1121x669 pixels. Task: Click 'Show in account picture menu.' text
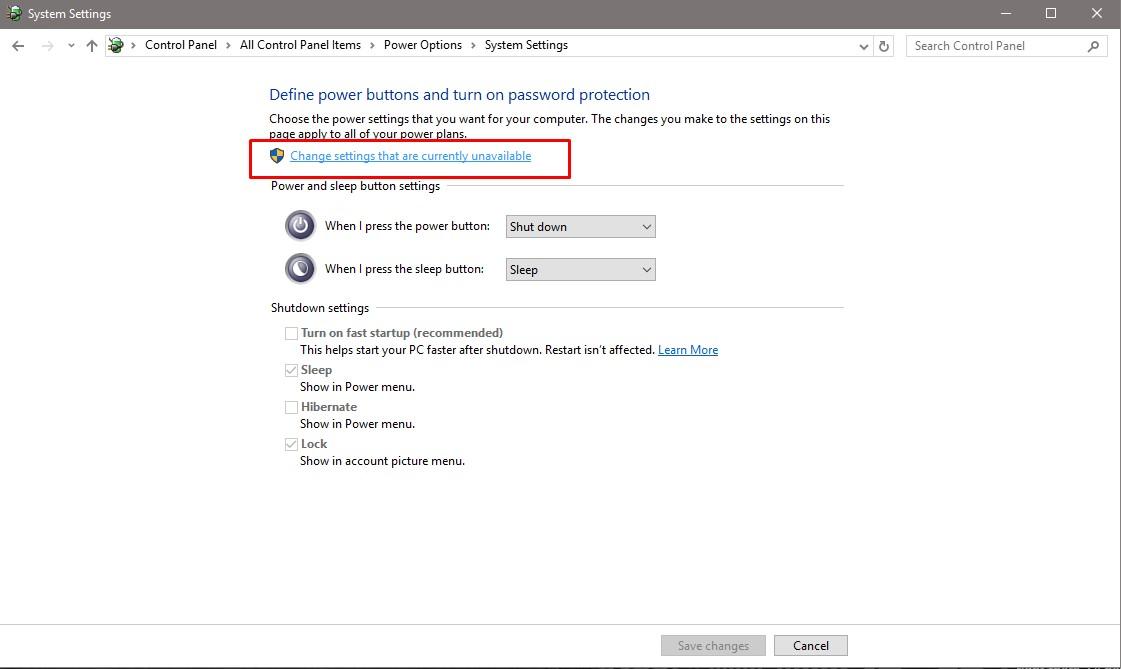[x=382, y=461]
